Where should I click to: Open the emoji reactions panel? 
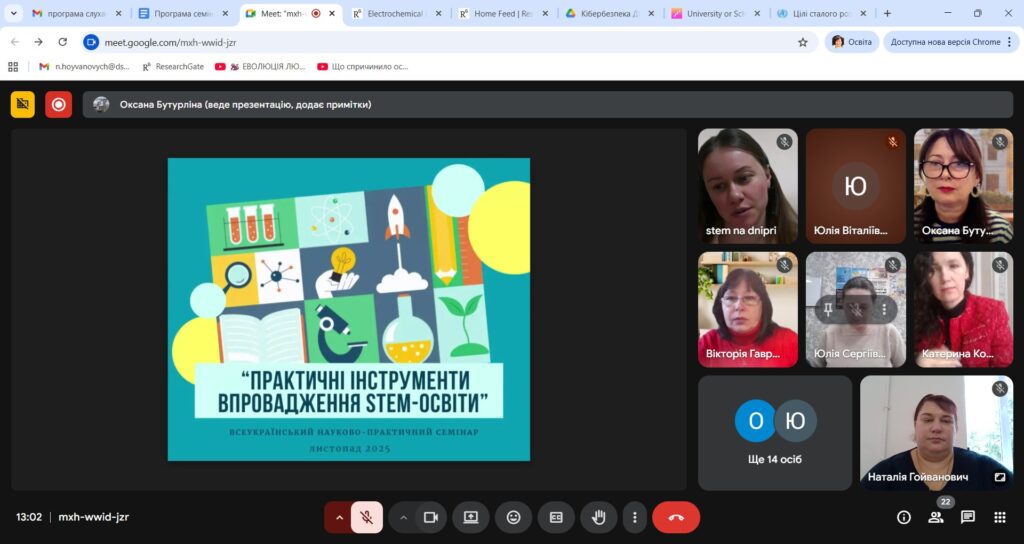[x=513, y=517]
